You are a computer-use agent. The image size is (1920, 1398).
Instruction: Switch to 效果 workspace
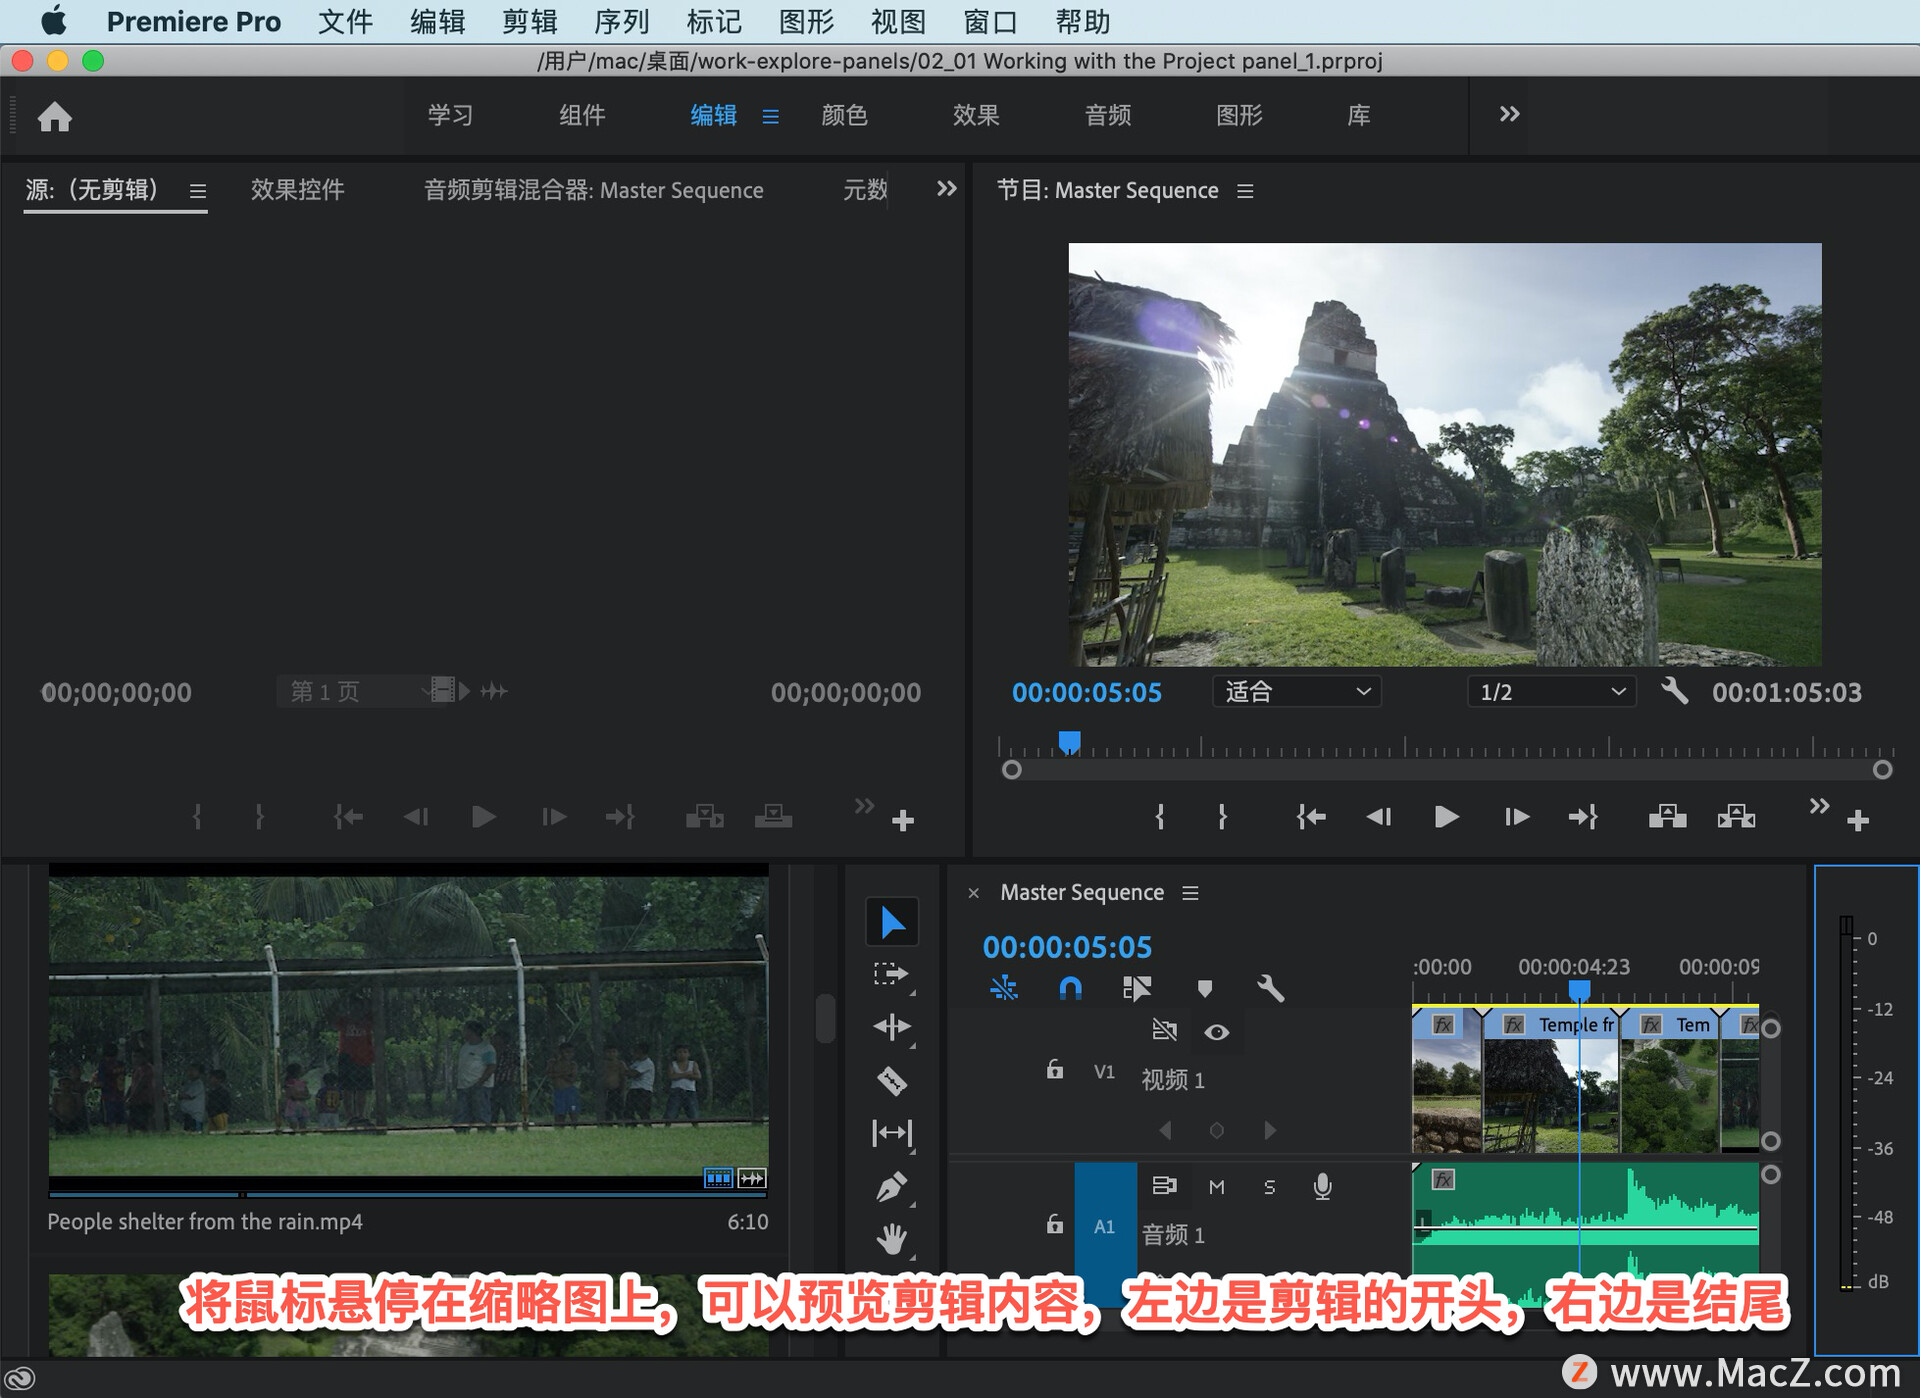click(x=976, y=115)
